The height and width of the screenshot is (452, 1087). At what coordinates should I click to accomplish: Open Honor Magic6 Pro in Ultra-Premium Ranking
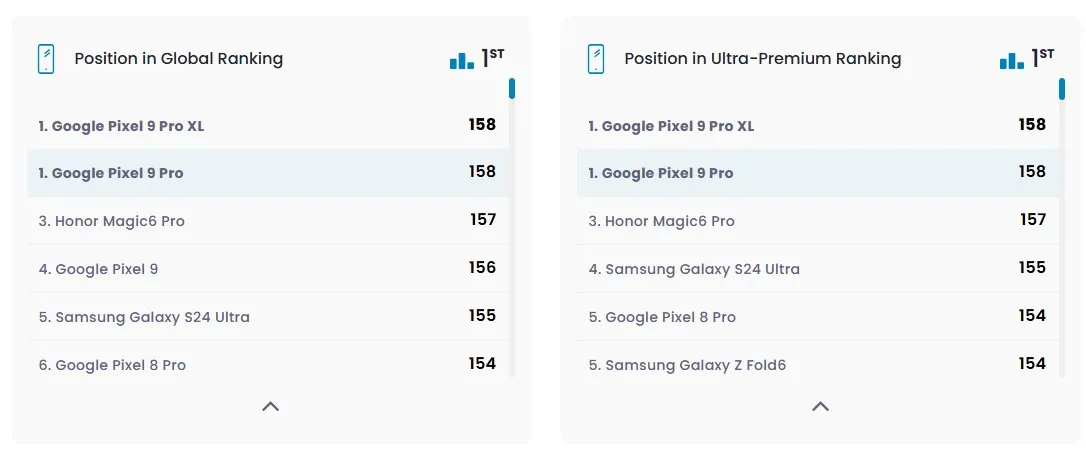[818, 220]
